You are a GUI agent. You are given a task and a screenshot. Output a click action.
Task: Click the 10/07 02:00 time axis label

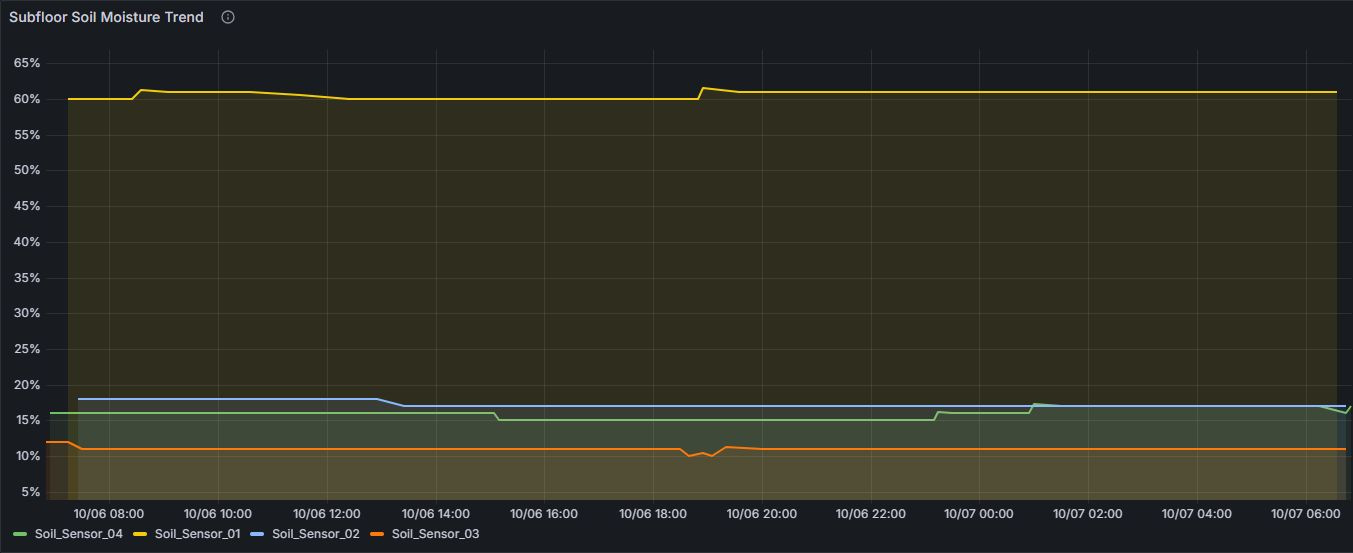(x=1088, y=514)
